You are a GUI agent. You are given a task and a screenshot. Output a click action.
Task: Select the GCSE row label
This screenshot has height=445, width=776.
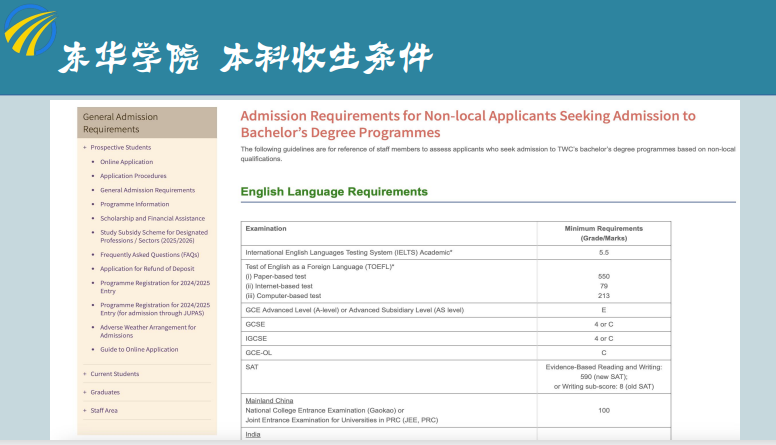tap(255, 324)
